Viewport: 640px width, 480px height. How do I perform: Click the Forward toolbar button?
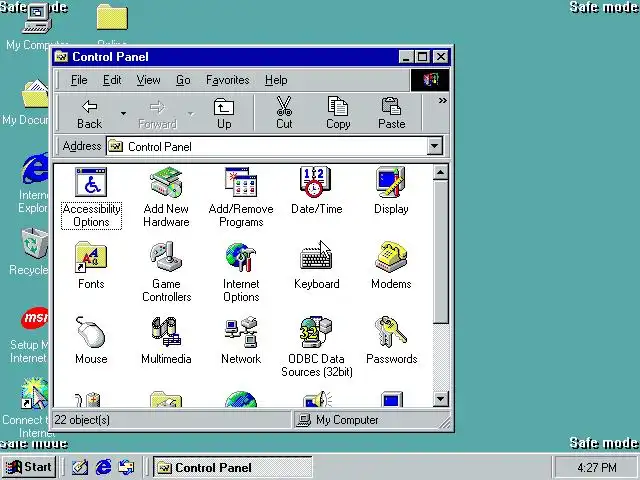point(158,114)
